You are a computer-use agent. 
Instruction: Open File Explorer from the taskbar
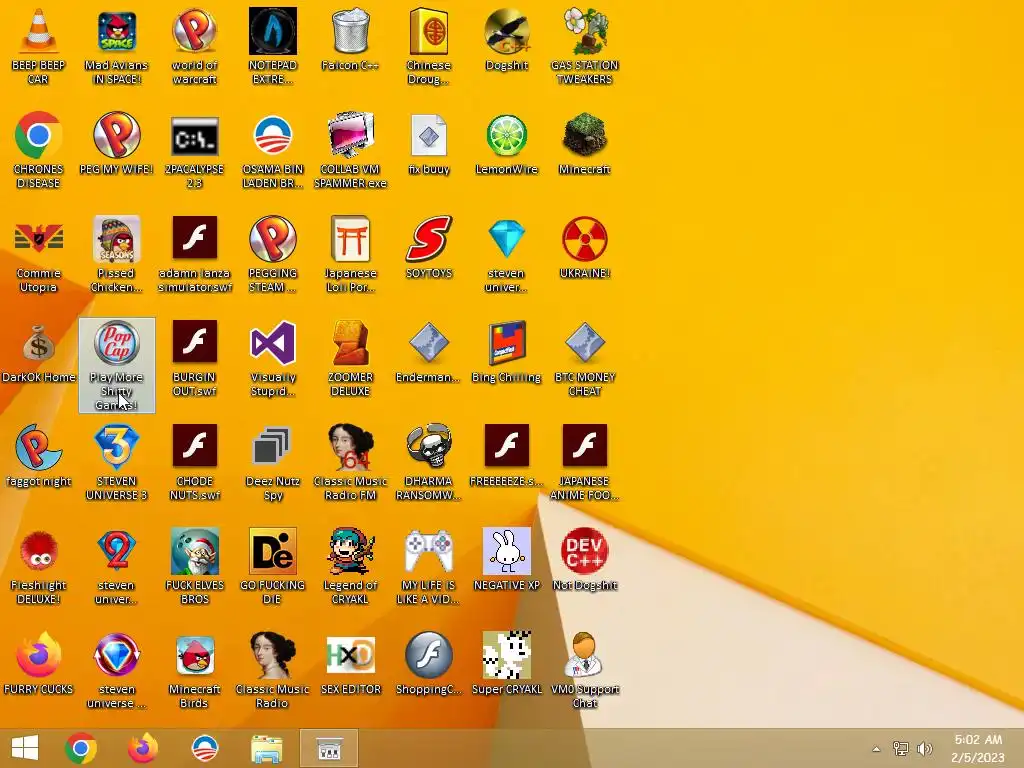click(x=266, y=748)
